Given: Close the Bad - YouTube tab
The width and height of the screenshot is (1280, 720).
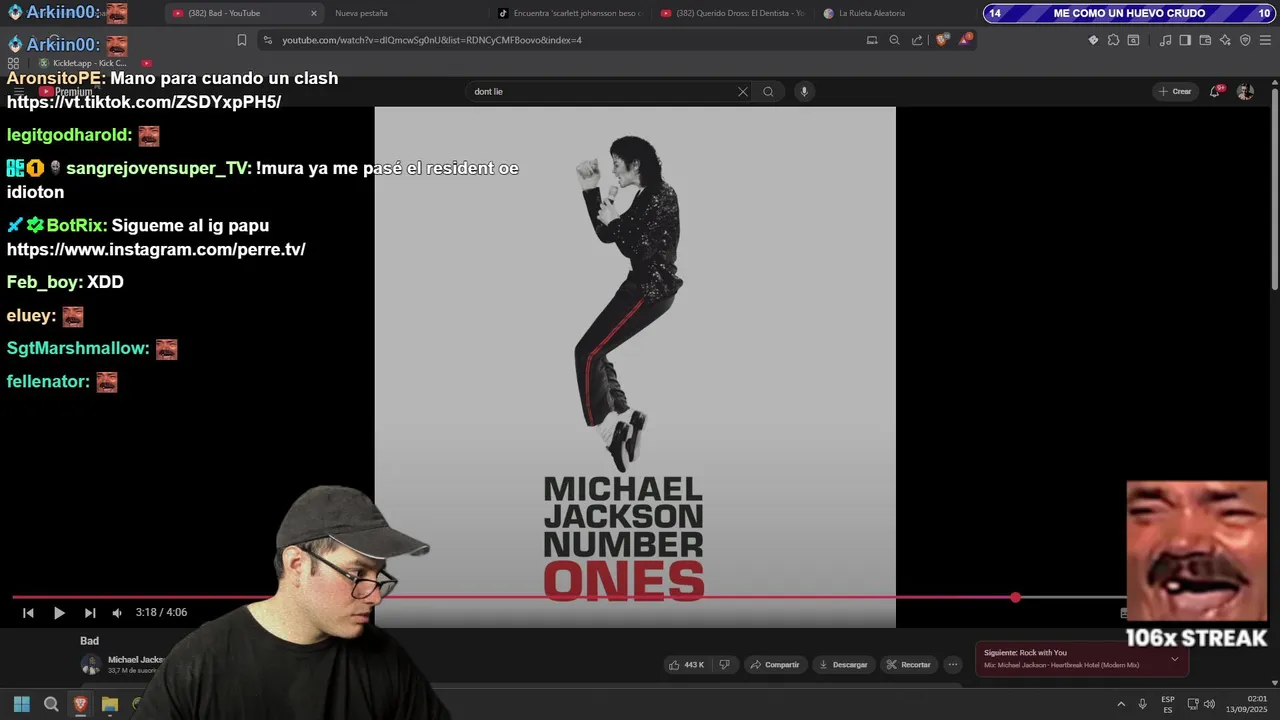Looking at the screenshot, I should point(313,14).
